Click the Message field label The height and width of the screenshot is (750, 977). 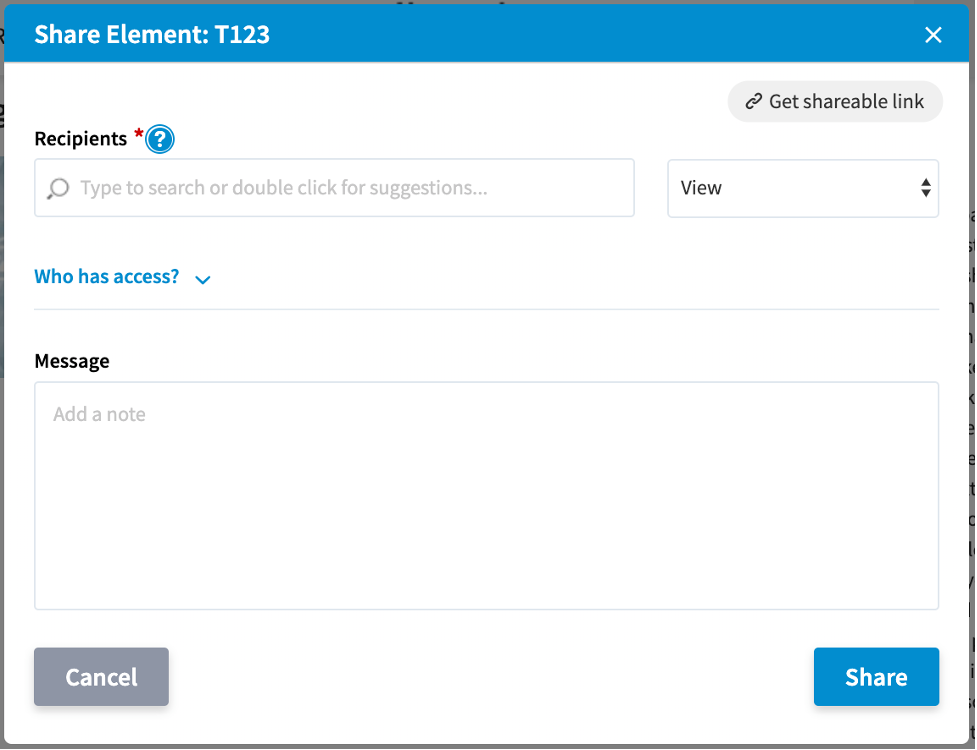tap(72, 361)
